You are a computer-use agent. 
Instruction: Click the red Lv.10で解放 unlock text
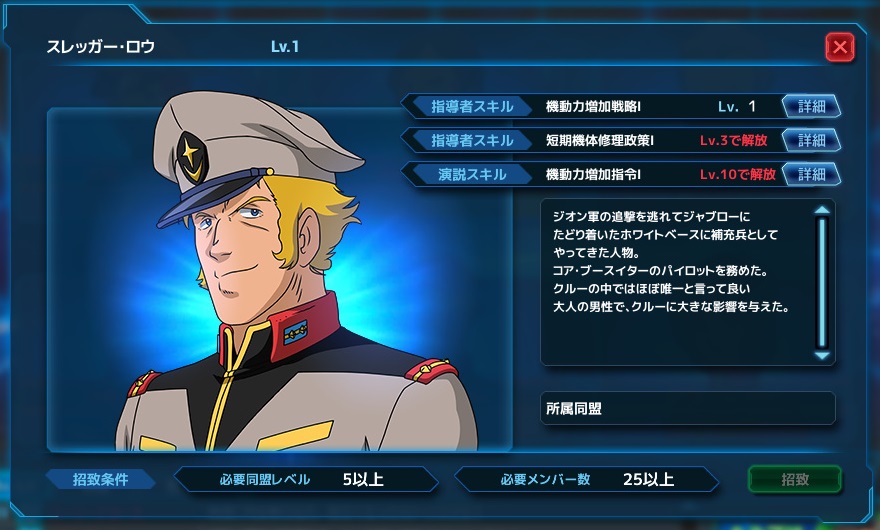pyautogui.click(x=737, y=175)
